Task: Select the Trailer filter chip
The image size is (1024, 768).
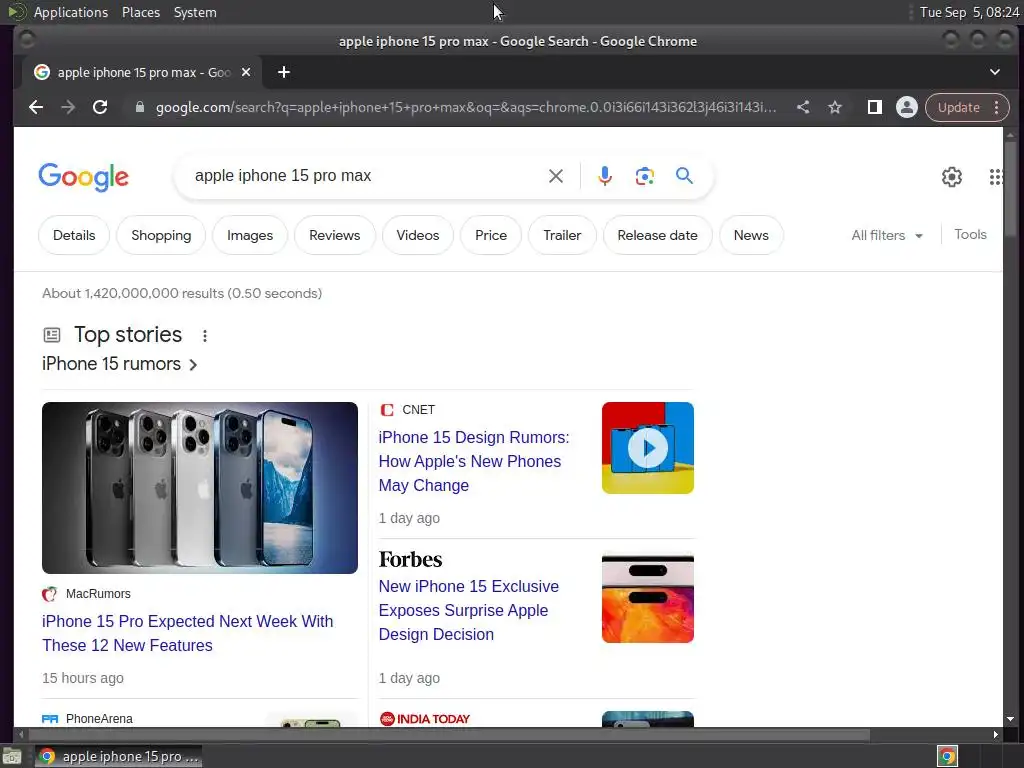Action: (562, 235)
